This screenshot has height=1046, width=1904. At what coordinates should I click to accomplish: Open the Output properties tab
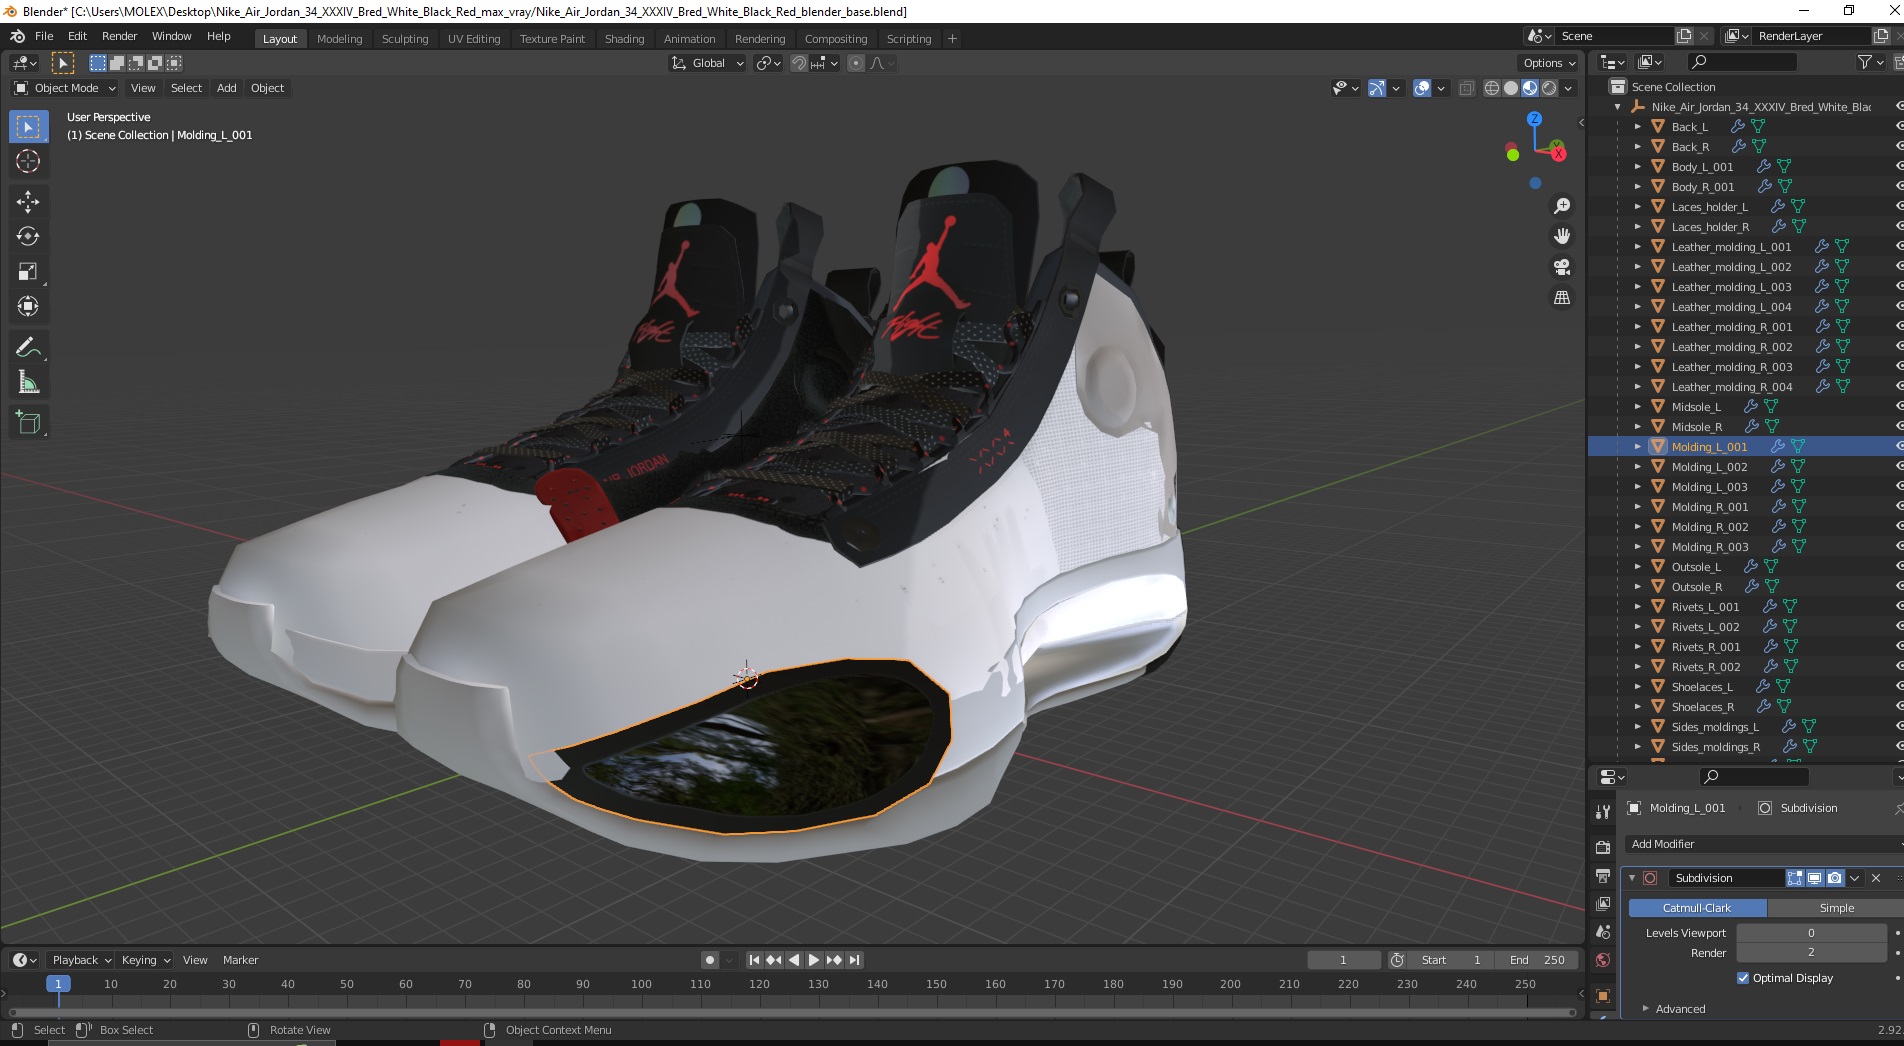click(1603, 876)
